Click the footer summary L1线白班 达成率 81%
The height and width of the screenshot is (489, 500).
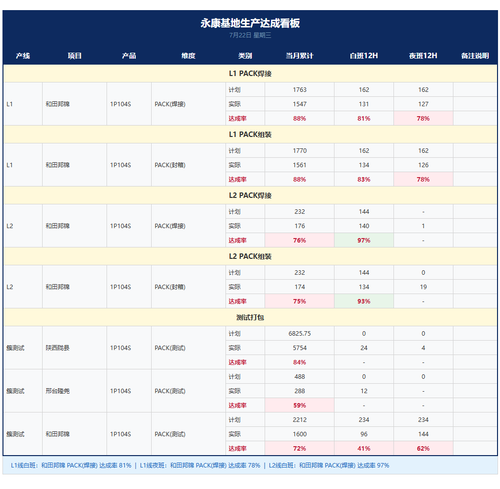tap(71, 465)
